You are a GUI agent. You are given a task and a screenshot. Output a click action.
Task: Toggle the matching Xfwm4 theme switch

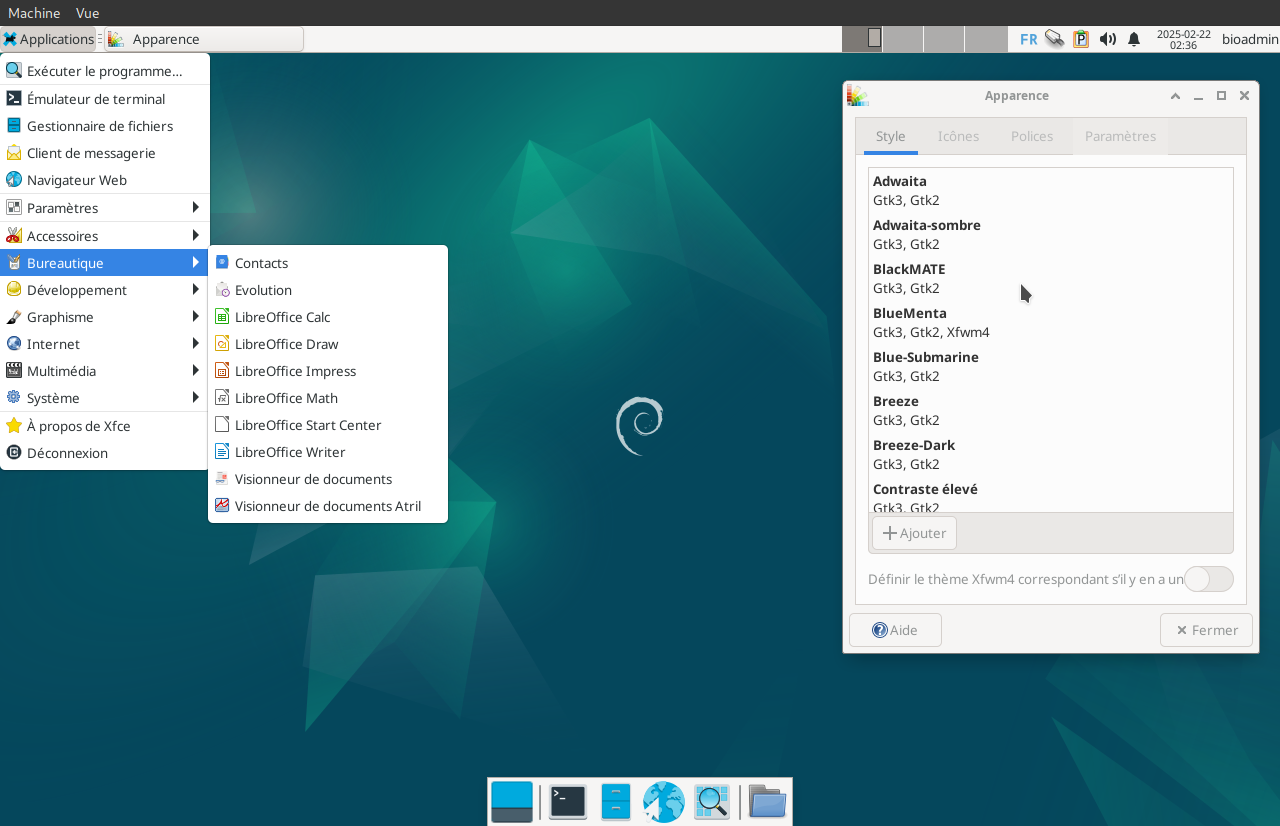click(x=1208, y=579)
